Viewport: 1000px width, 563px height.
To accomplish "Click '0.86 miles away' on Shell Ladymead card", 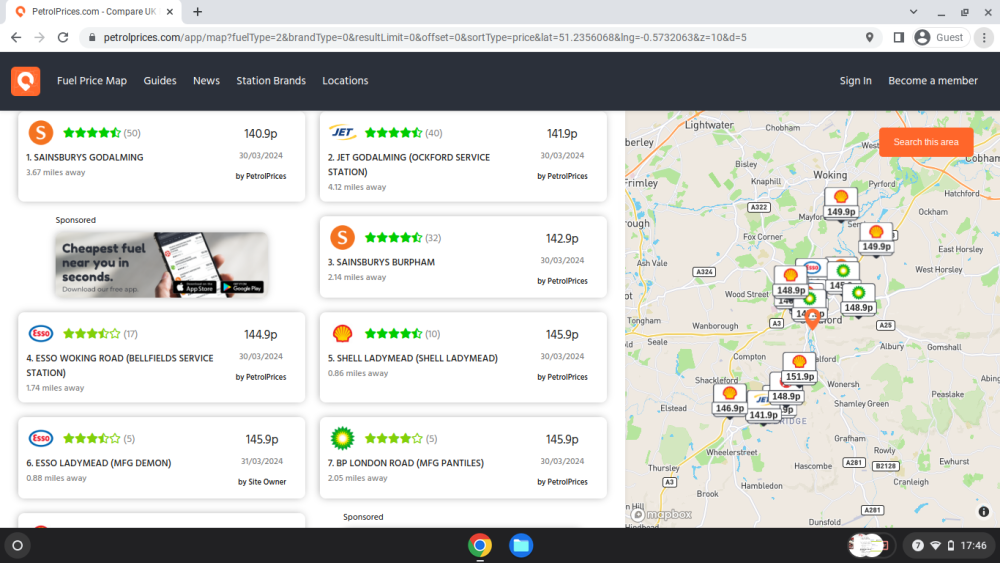I will click(x=358, y=373).
